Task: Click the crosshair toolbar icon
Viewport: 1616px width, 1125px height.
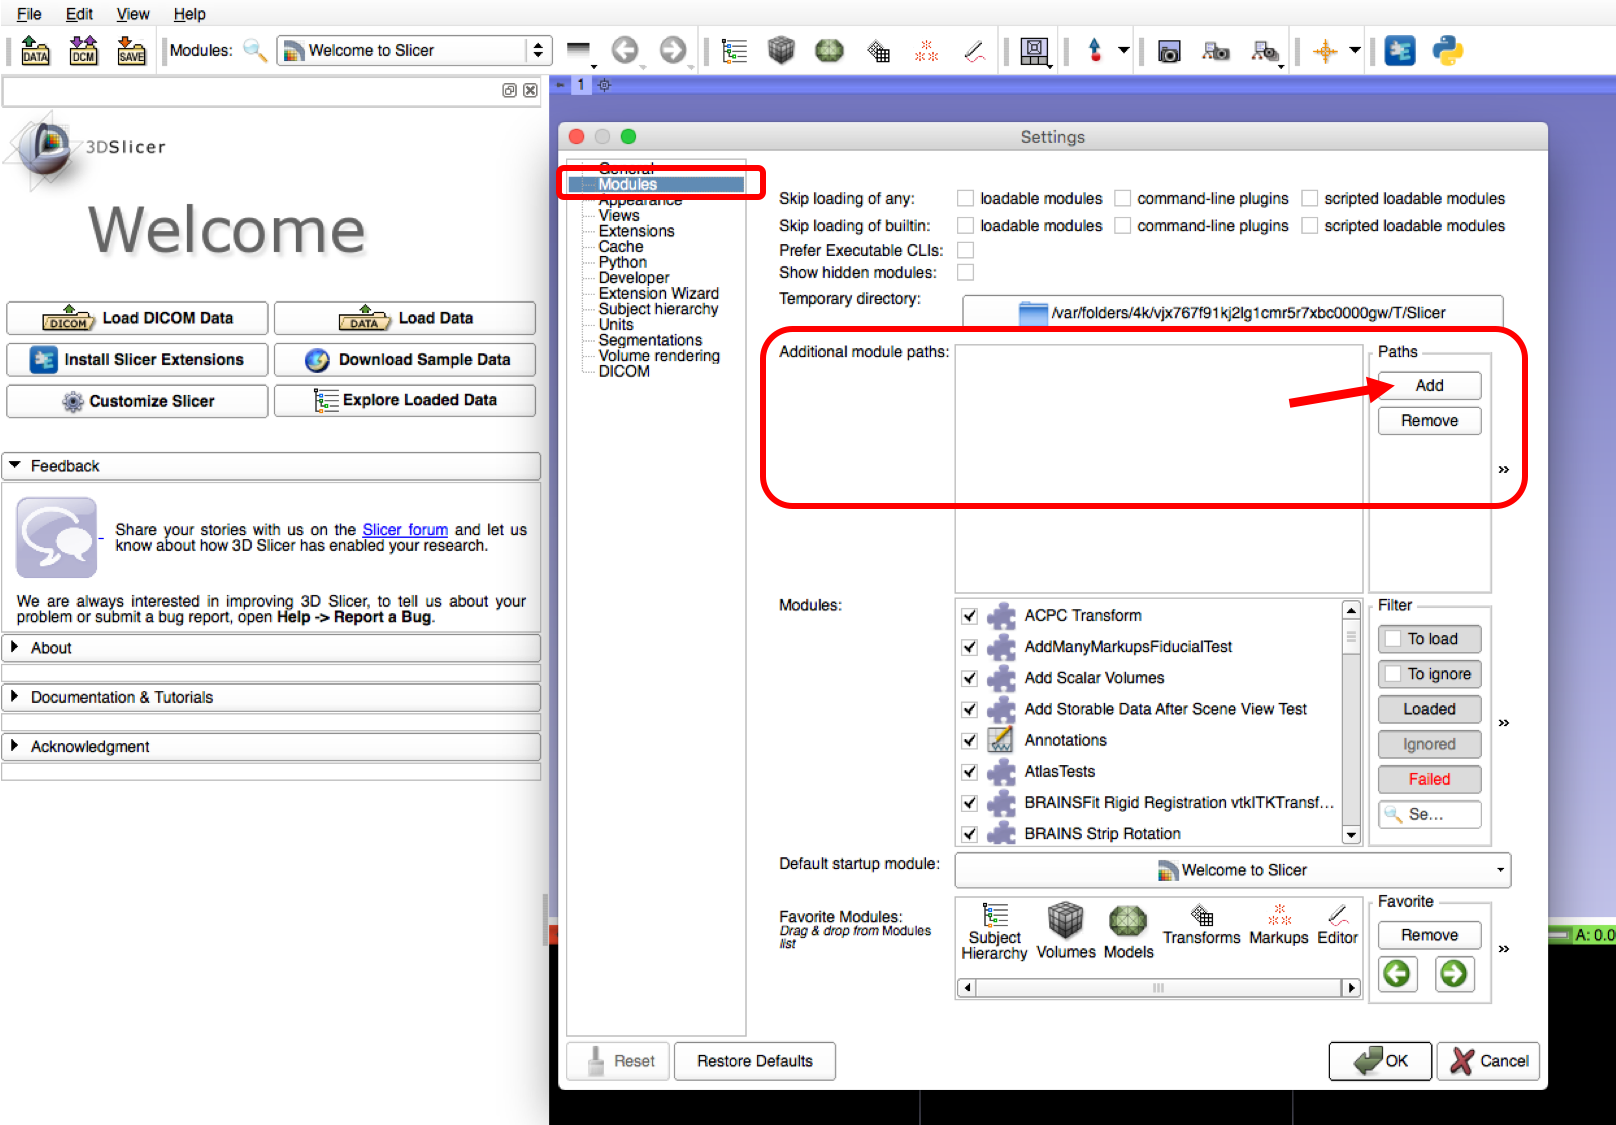Action: (x=1325, y=51)
